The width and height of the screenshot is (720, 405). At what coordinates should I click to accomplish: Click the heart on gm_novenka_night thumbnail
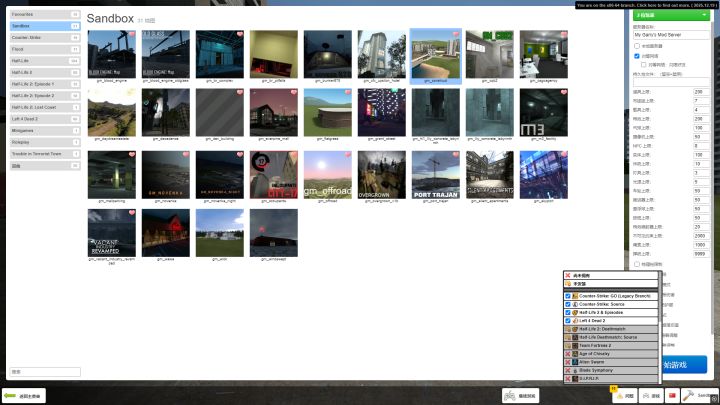click(x=240, y=155)
